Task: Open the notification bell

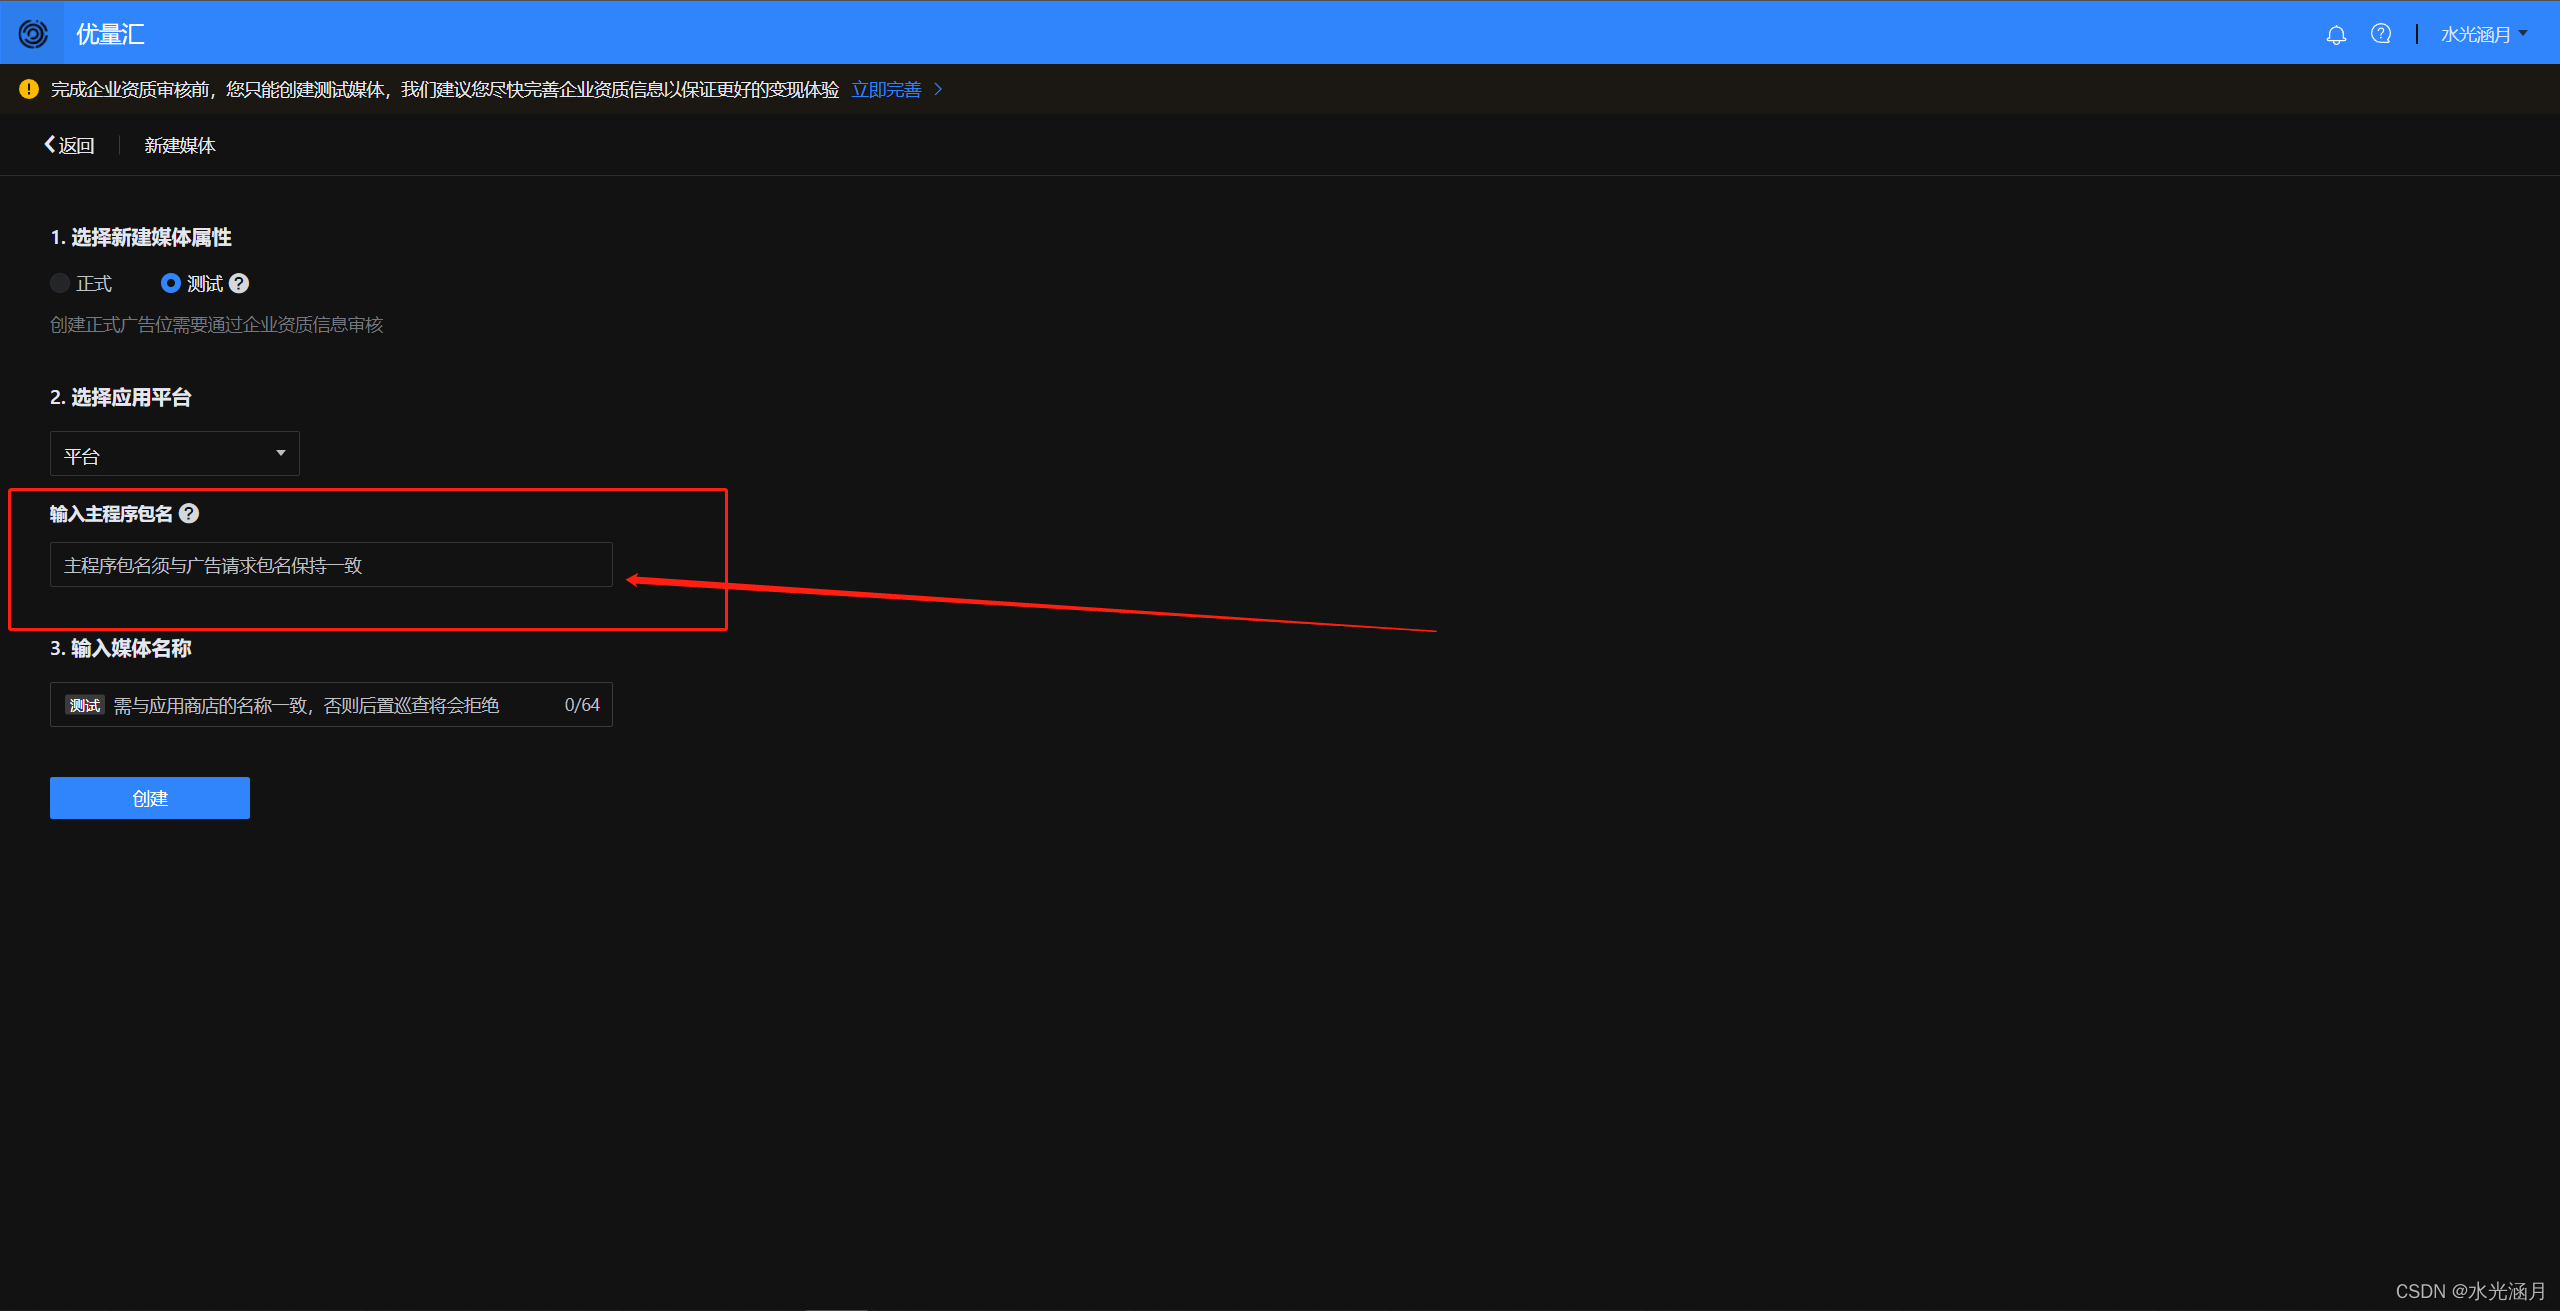Action: tap(2336, 35)
